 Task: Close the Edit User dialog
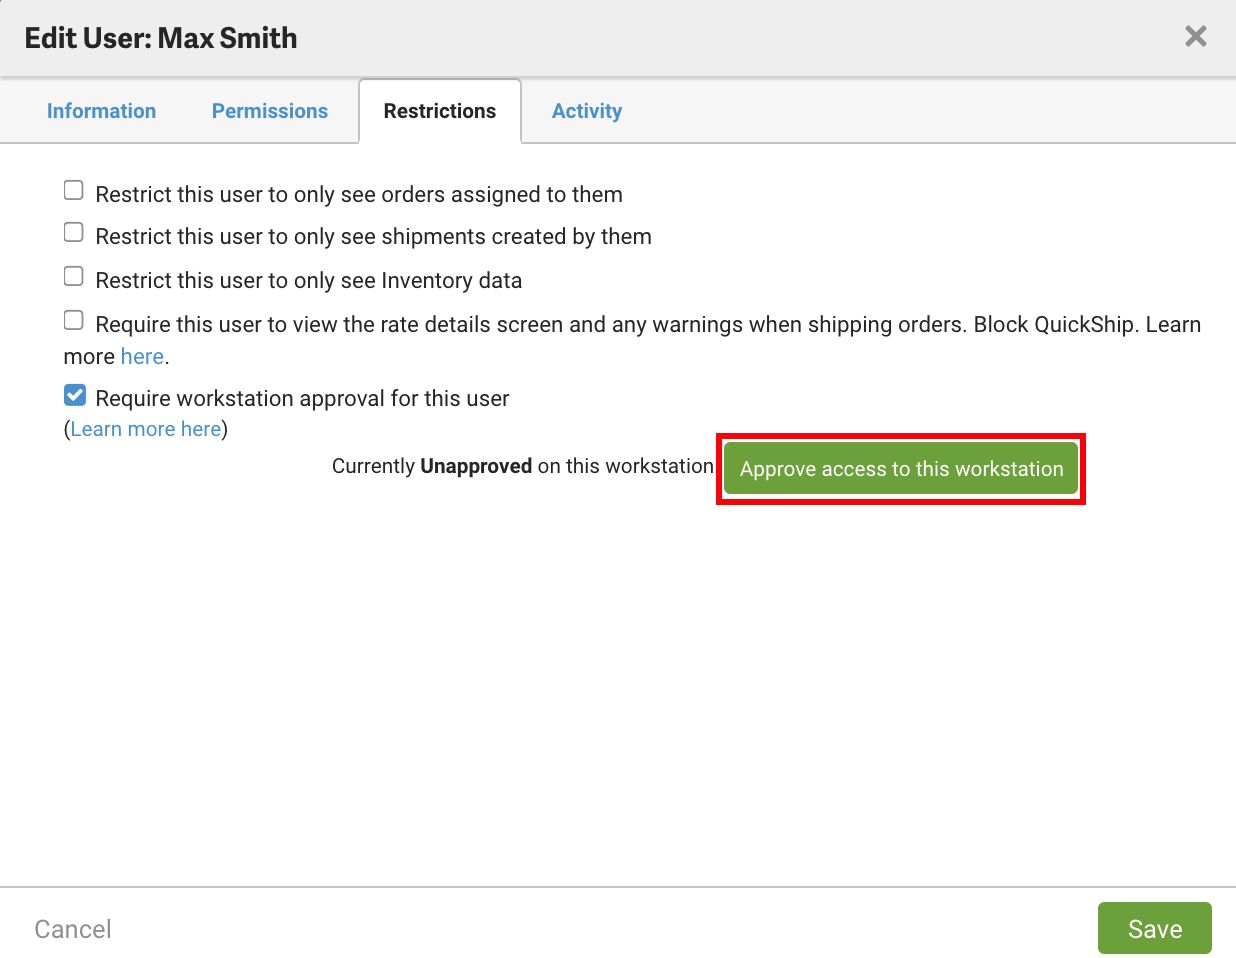[1195, 37]
